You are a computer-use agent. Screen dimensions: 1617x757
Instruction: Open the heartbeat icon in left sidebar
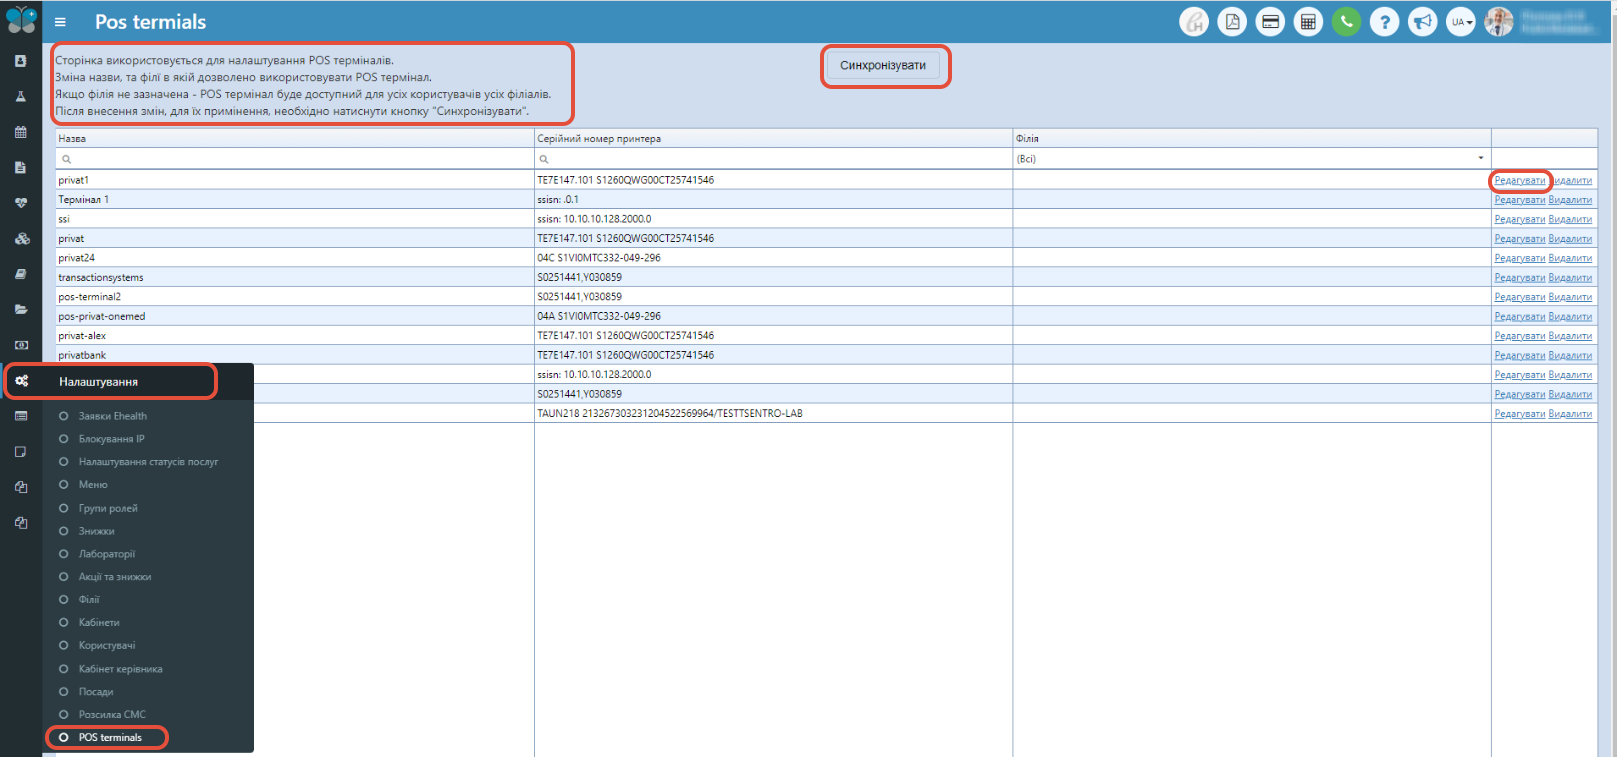(x=20, y=203)
